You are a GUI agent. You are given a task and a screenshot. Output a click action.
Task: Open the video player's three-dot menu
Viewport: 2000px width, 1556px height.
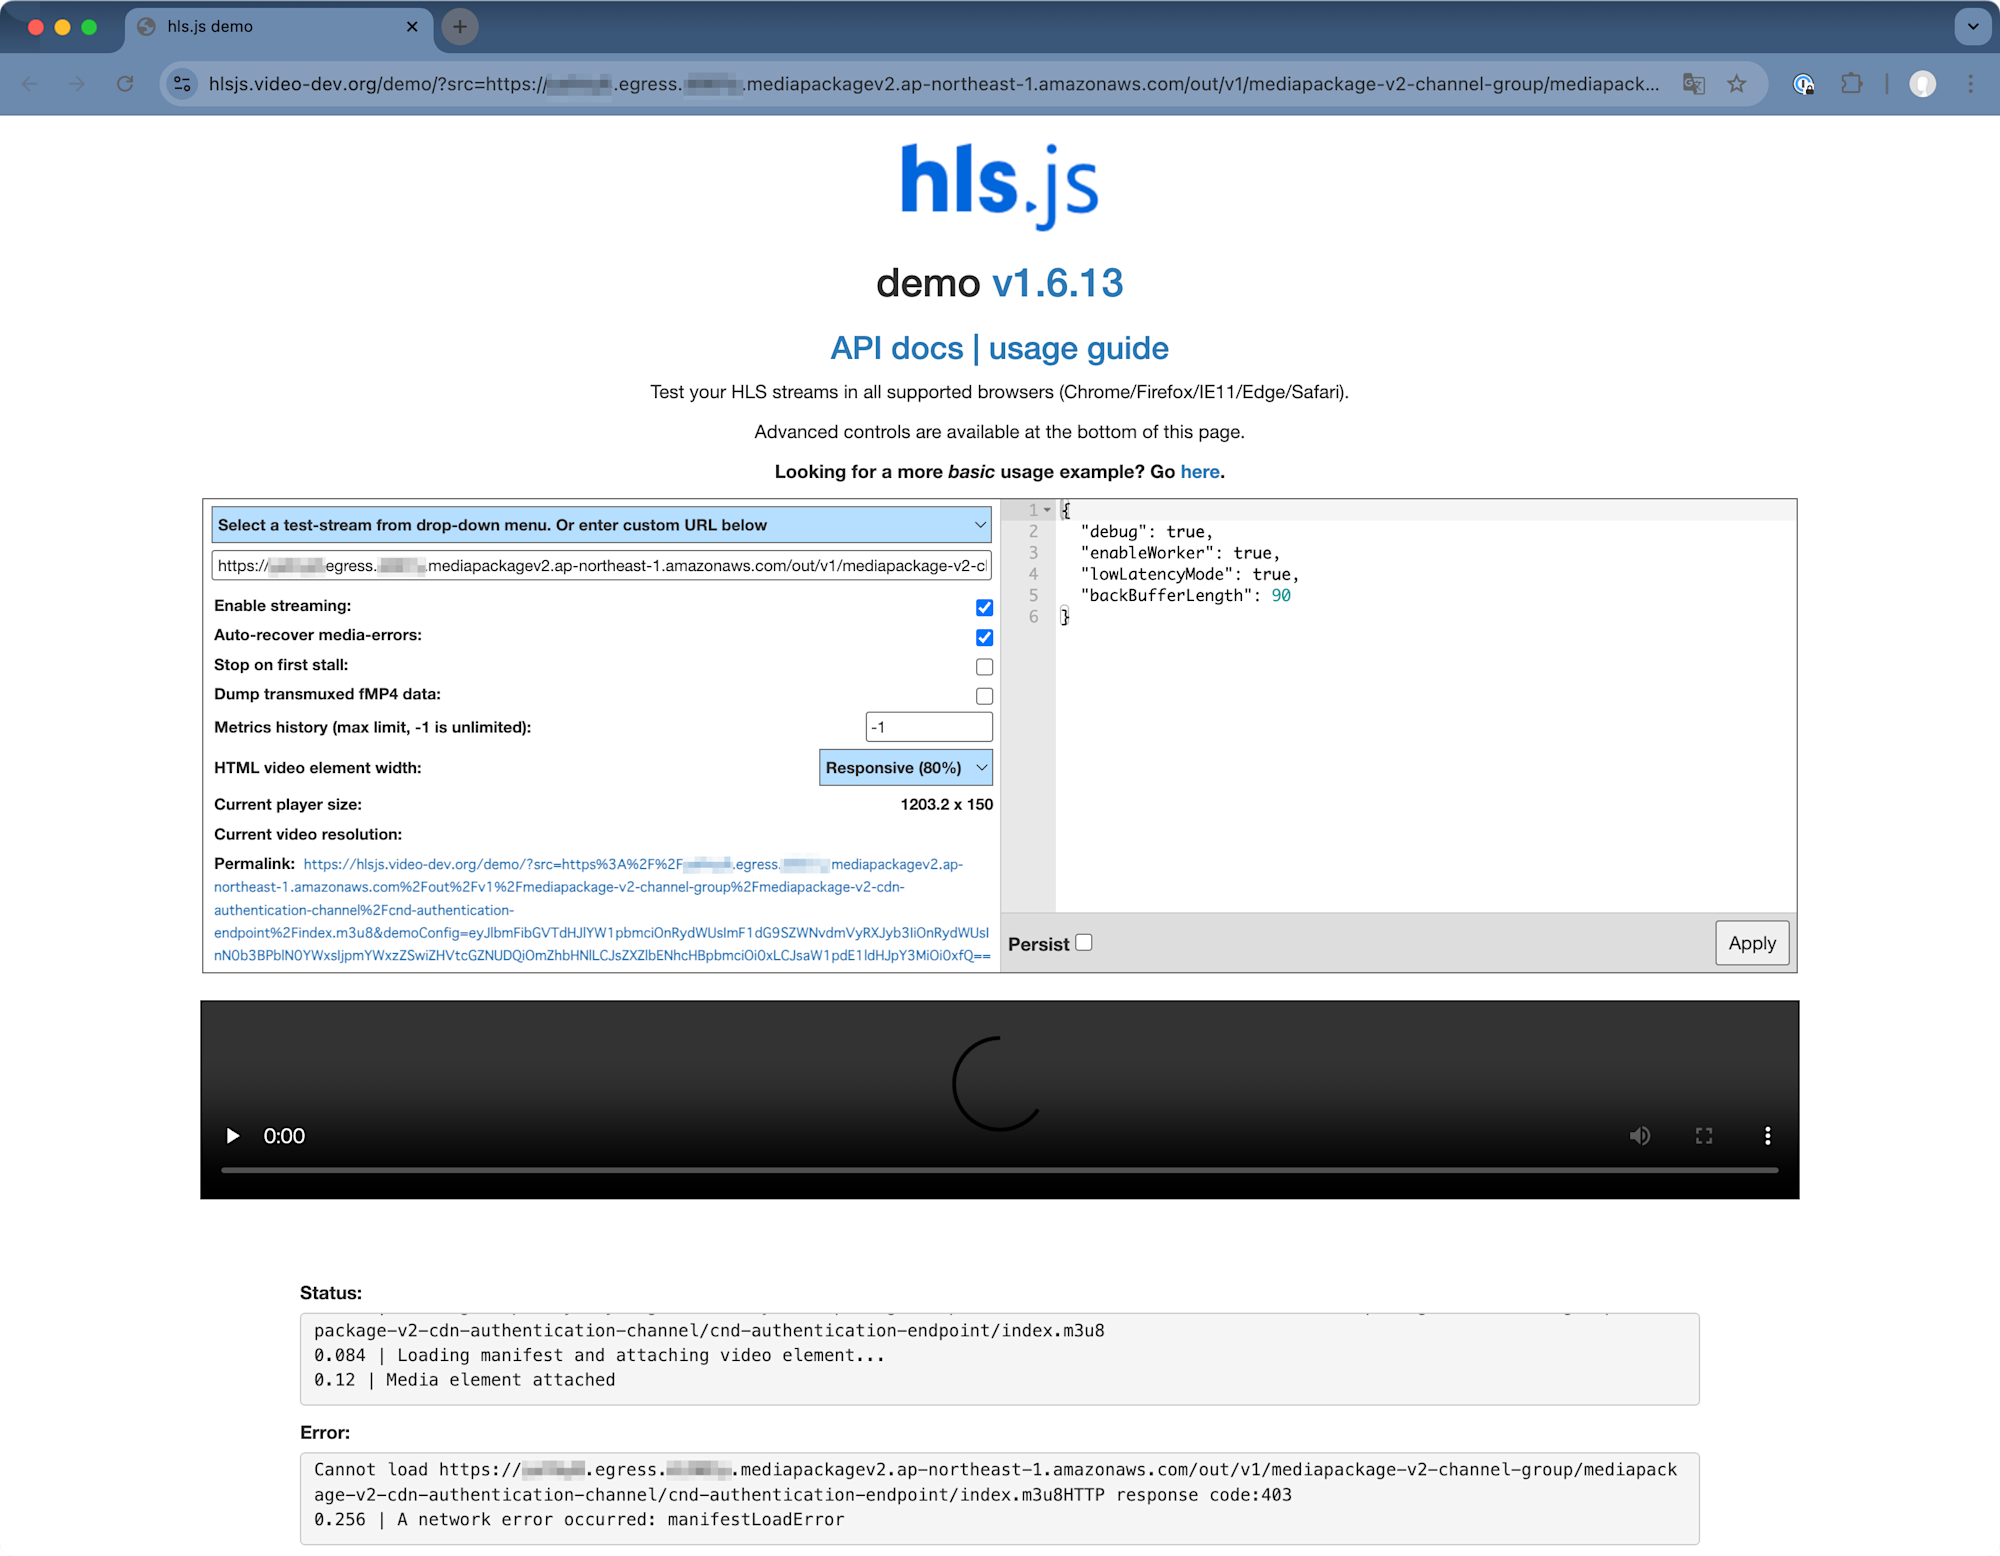tap(1767, 1136)
